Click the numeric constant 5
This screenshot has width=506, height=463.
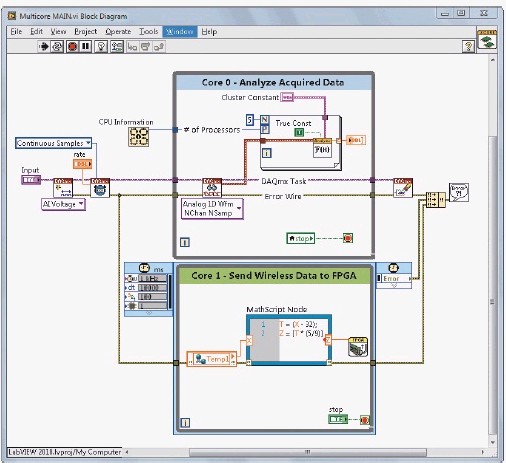pos(250,120)
